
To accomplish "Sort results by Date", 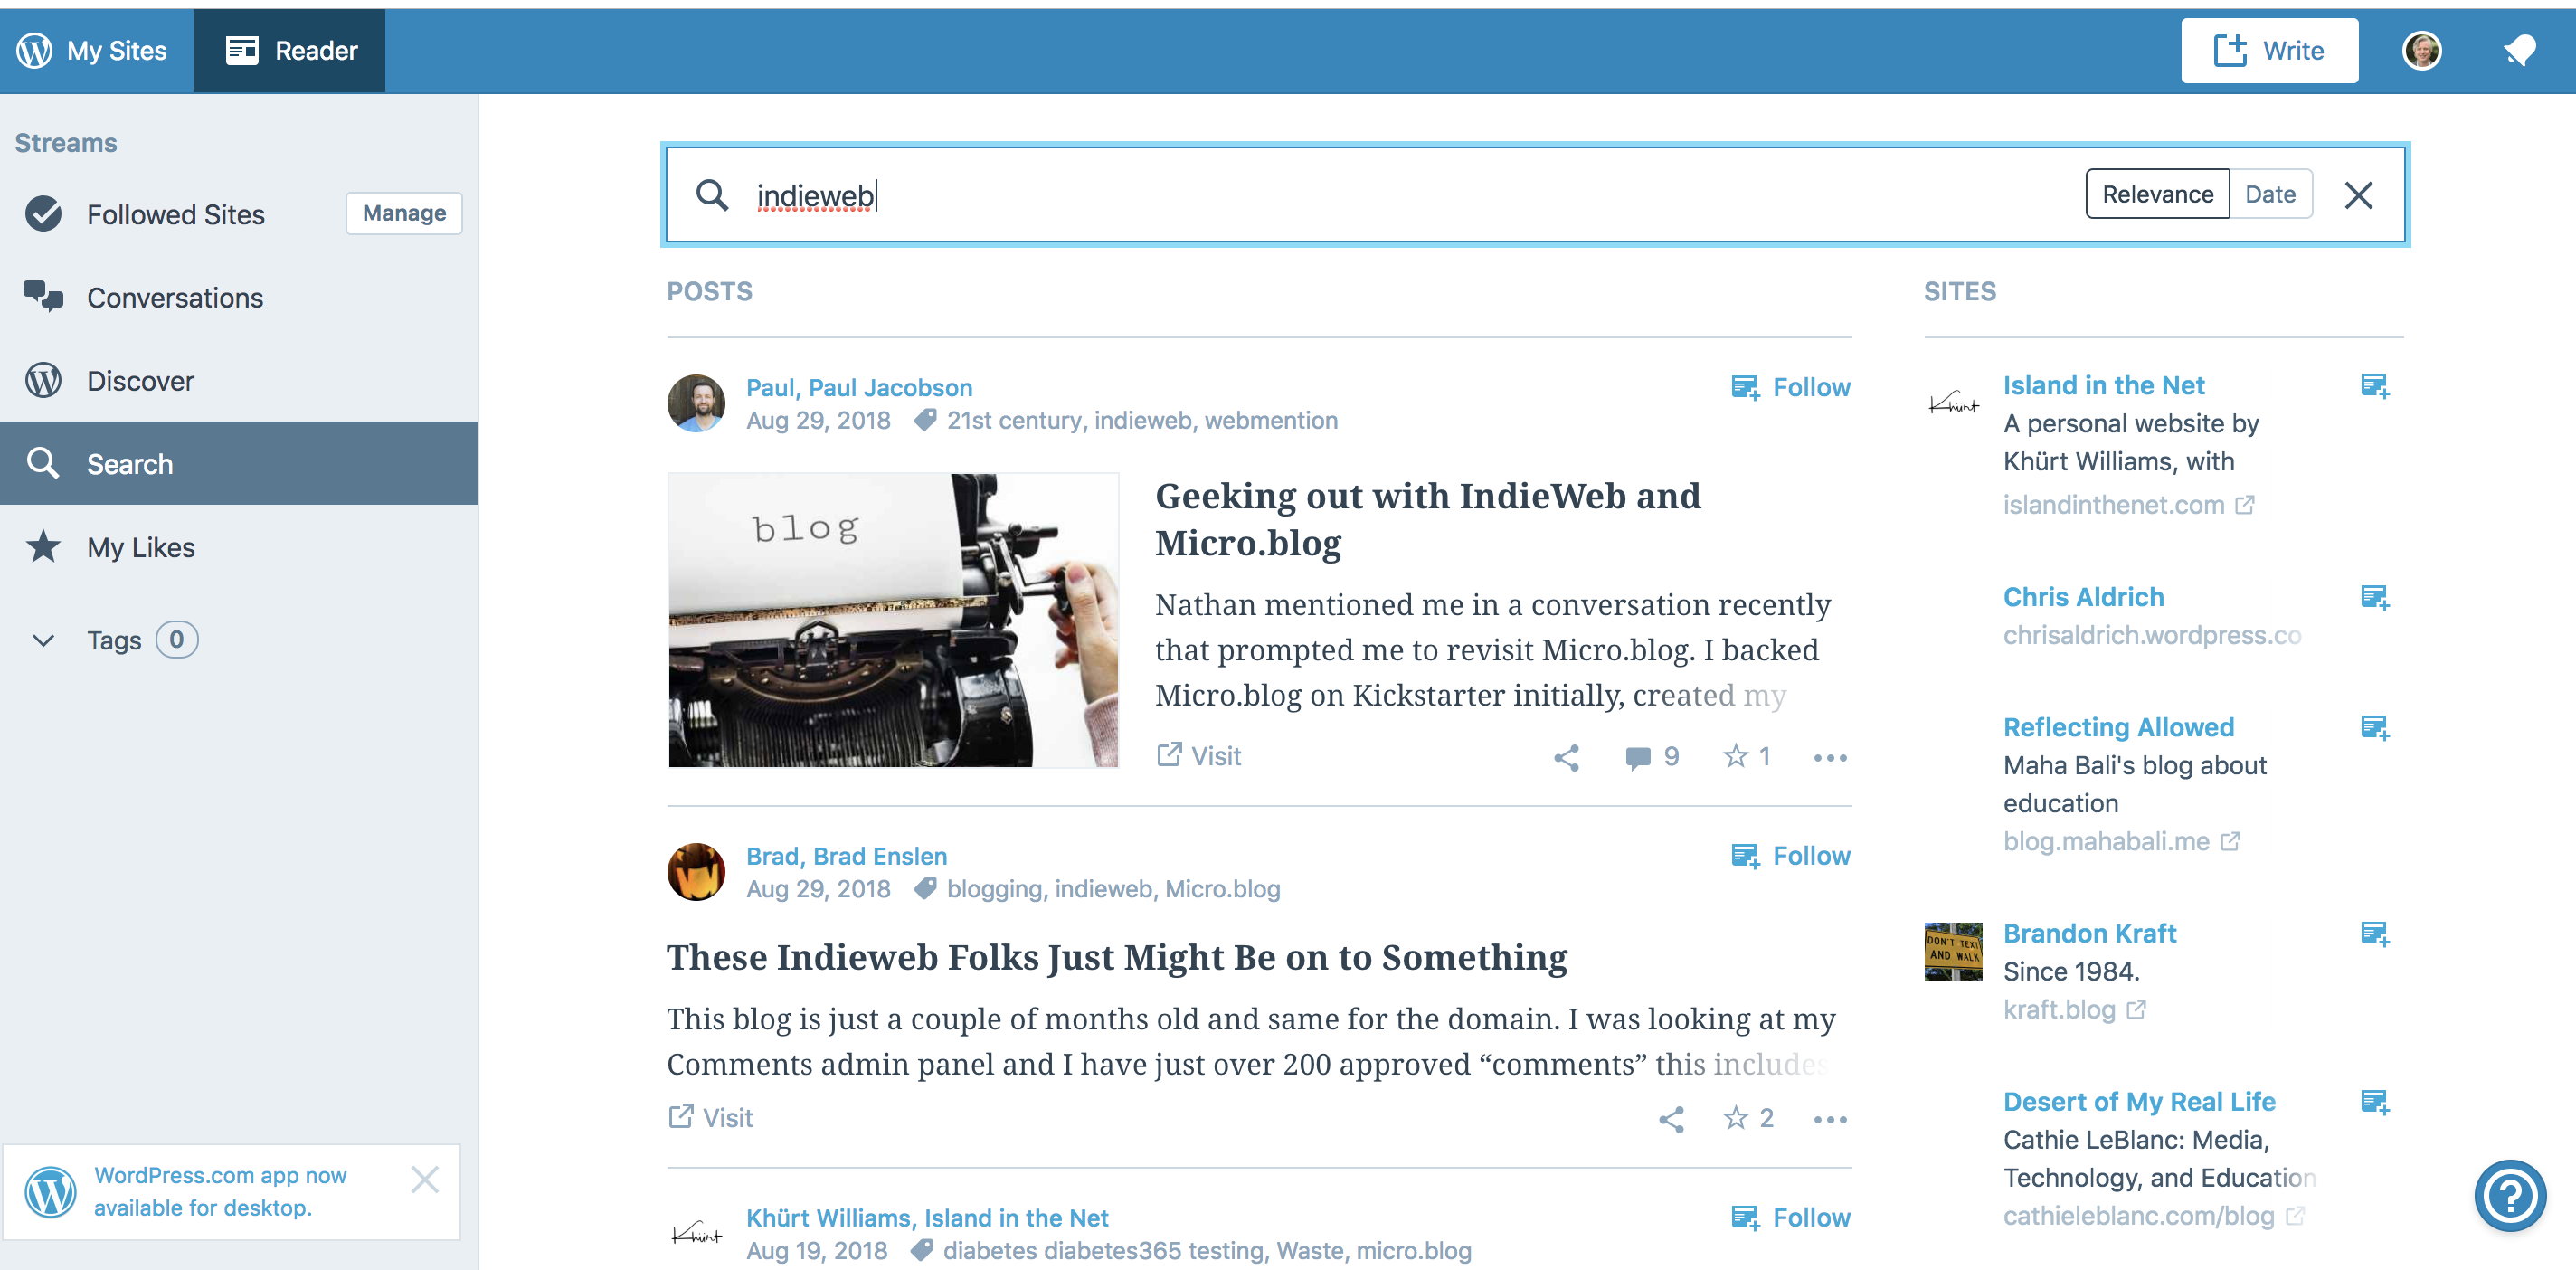I will tap(2270, 194).
